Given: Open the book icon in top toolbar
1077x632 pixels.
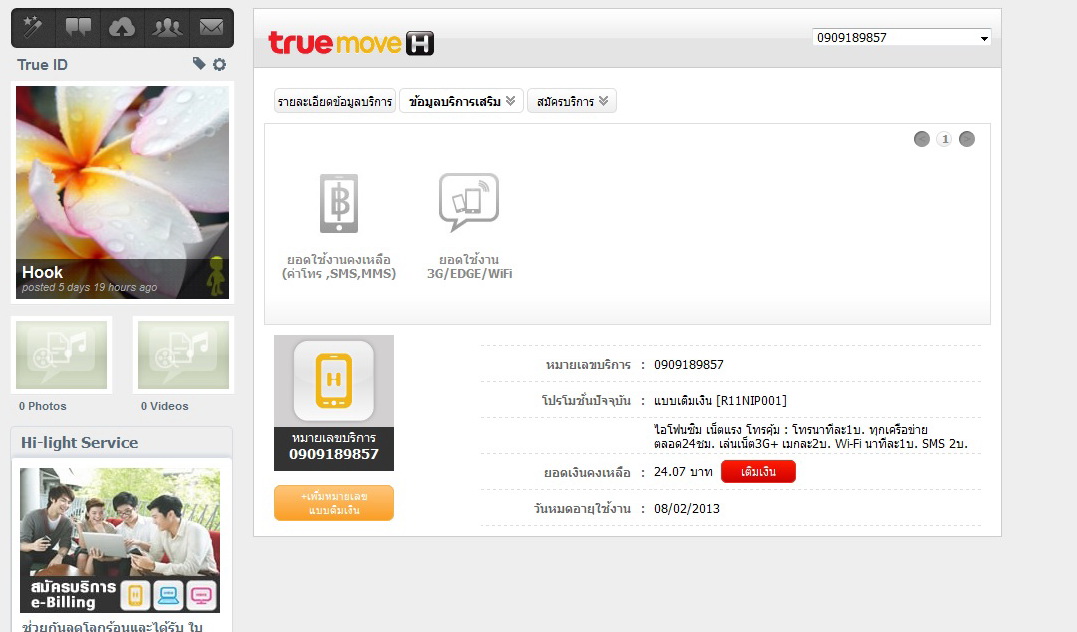Looking at the screenshot, I should click(x=78, y=27).
